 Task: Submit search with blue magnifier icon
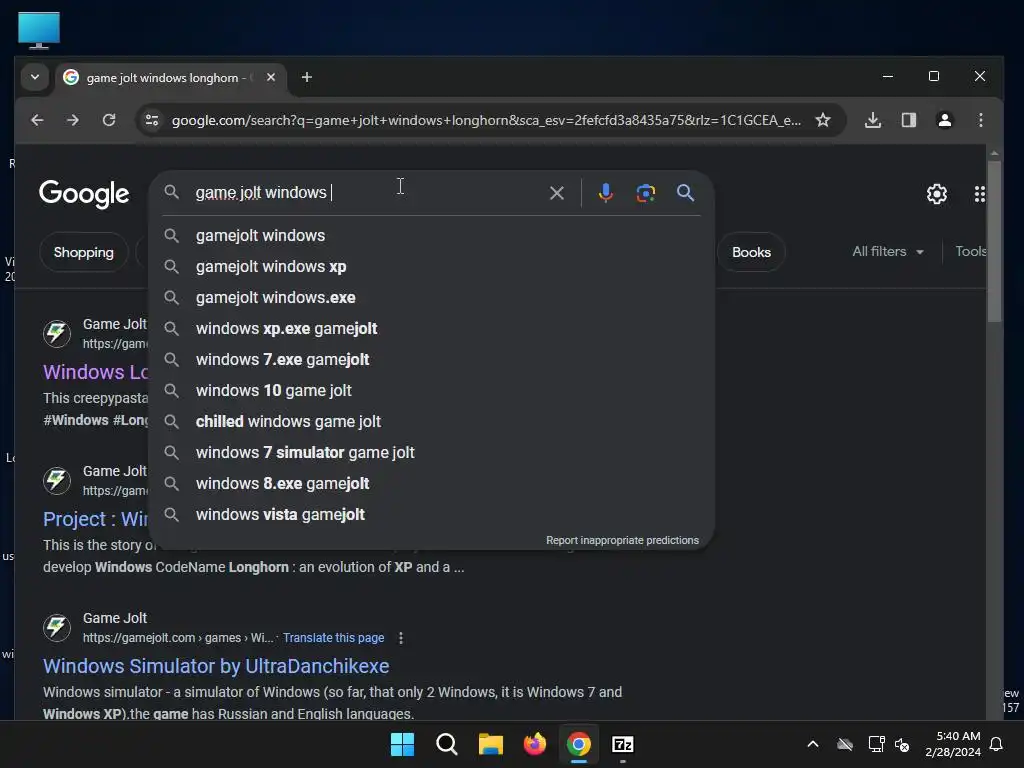685,193
